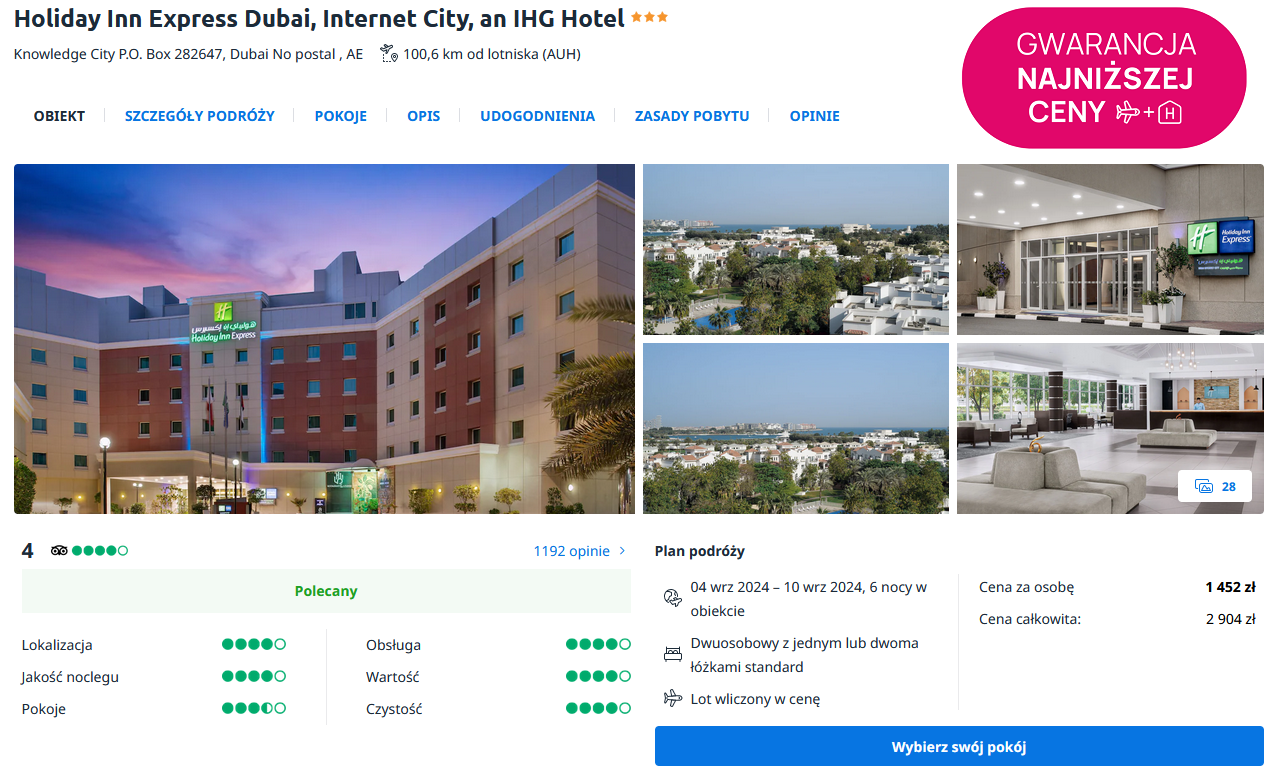Click the Gwarancja najniższej ceny badge
This screenshot has height=776, width=1282.
1104,78
